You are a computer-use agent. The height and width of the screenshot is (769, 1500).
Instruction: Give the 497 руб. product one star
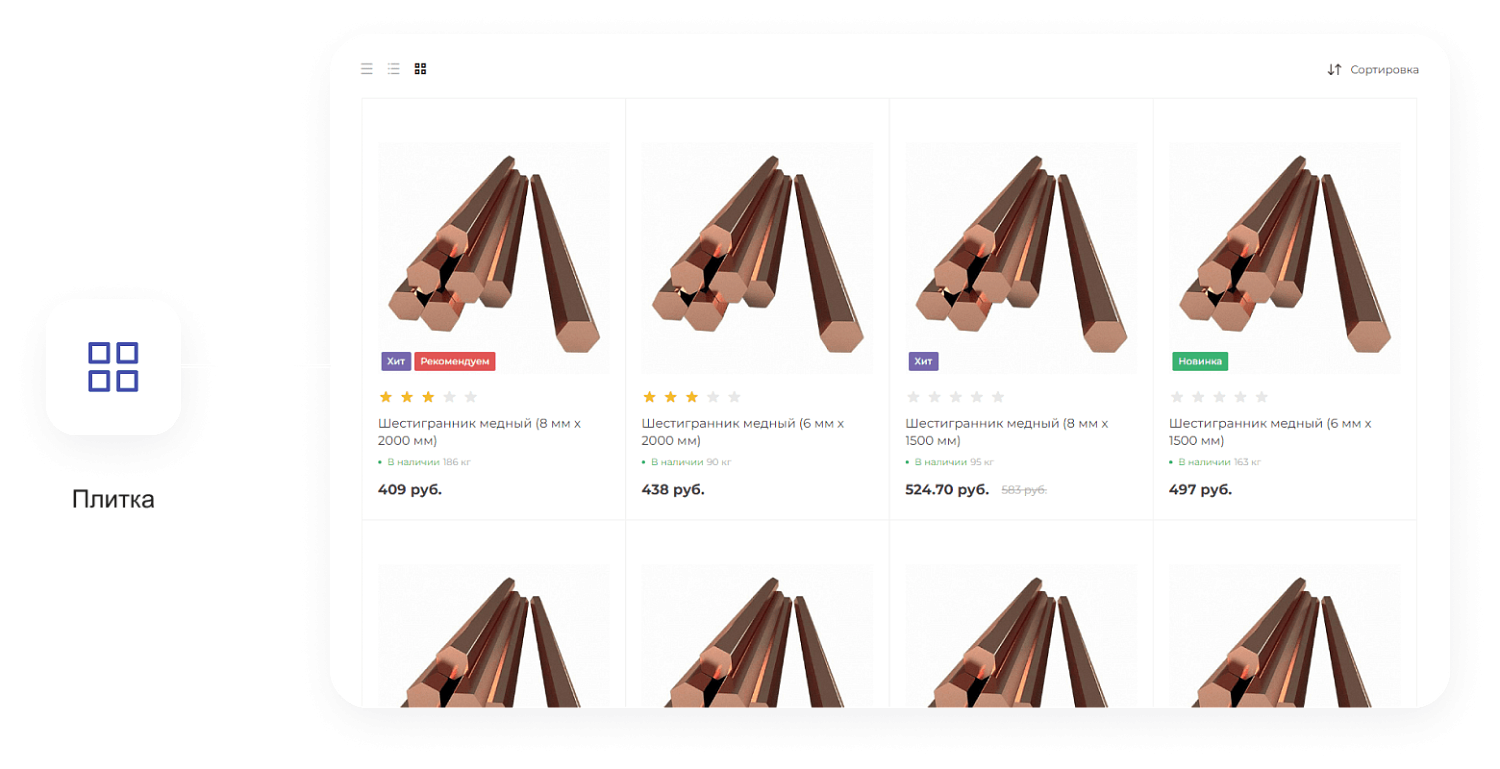point(1176,397)
